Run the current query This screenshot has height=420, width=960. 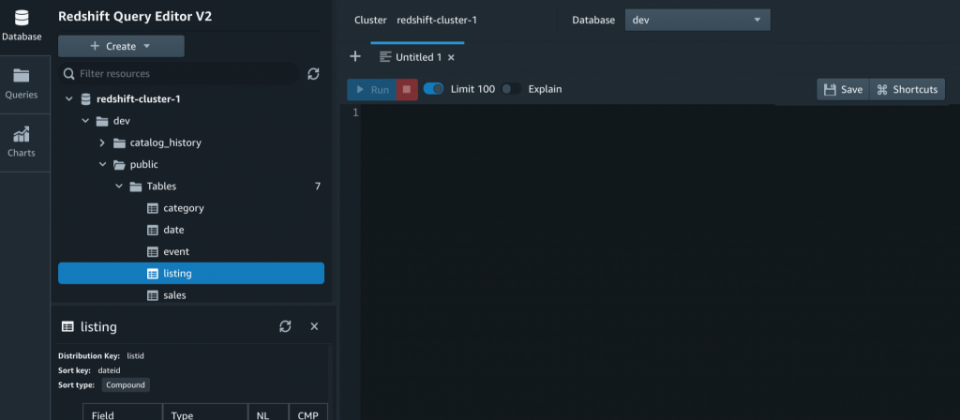point(372,89)
